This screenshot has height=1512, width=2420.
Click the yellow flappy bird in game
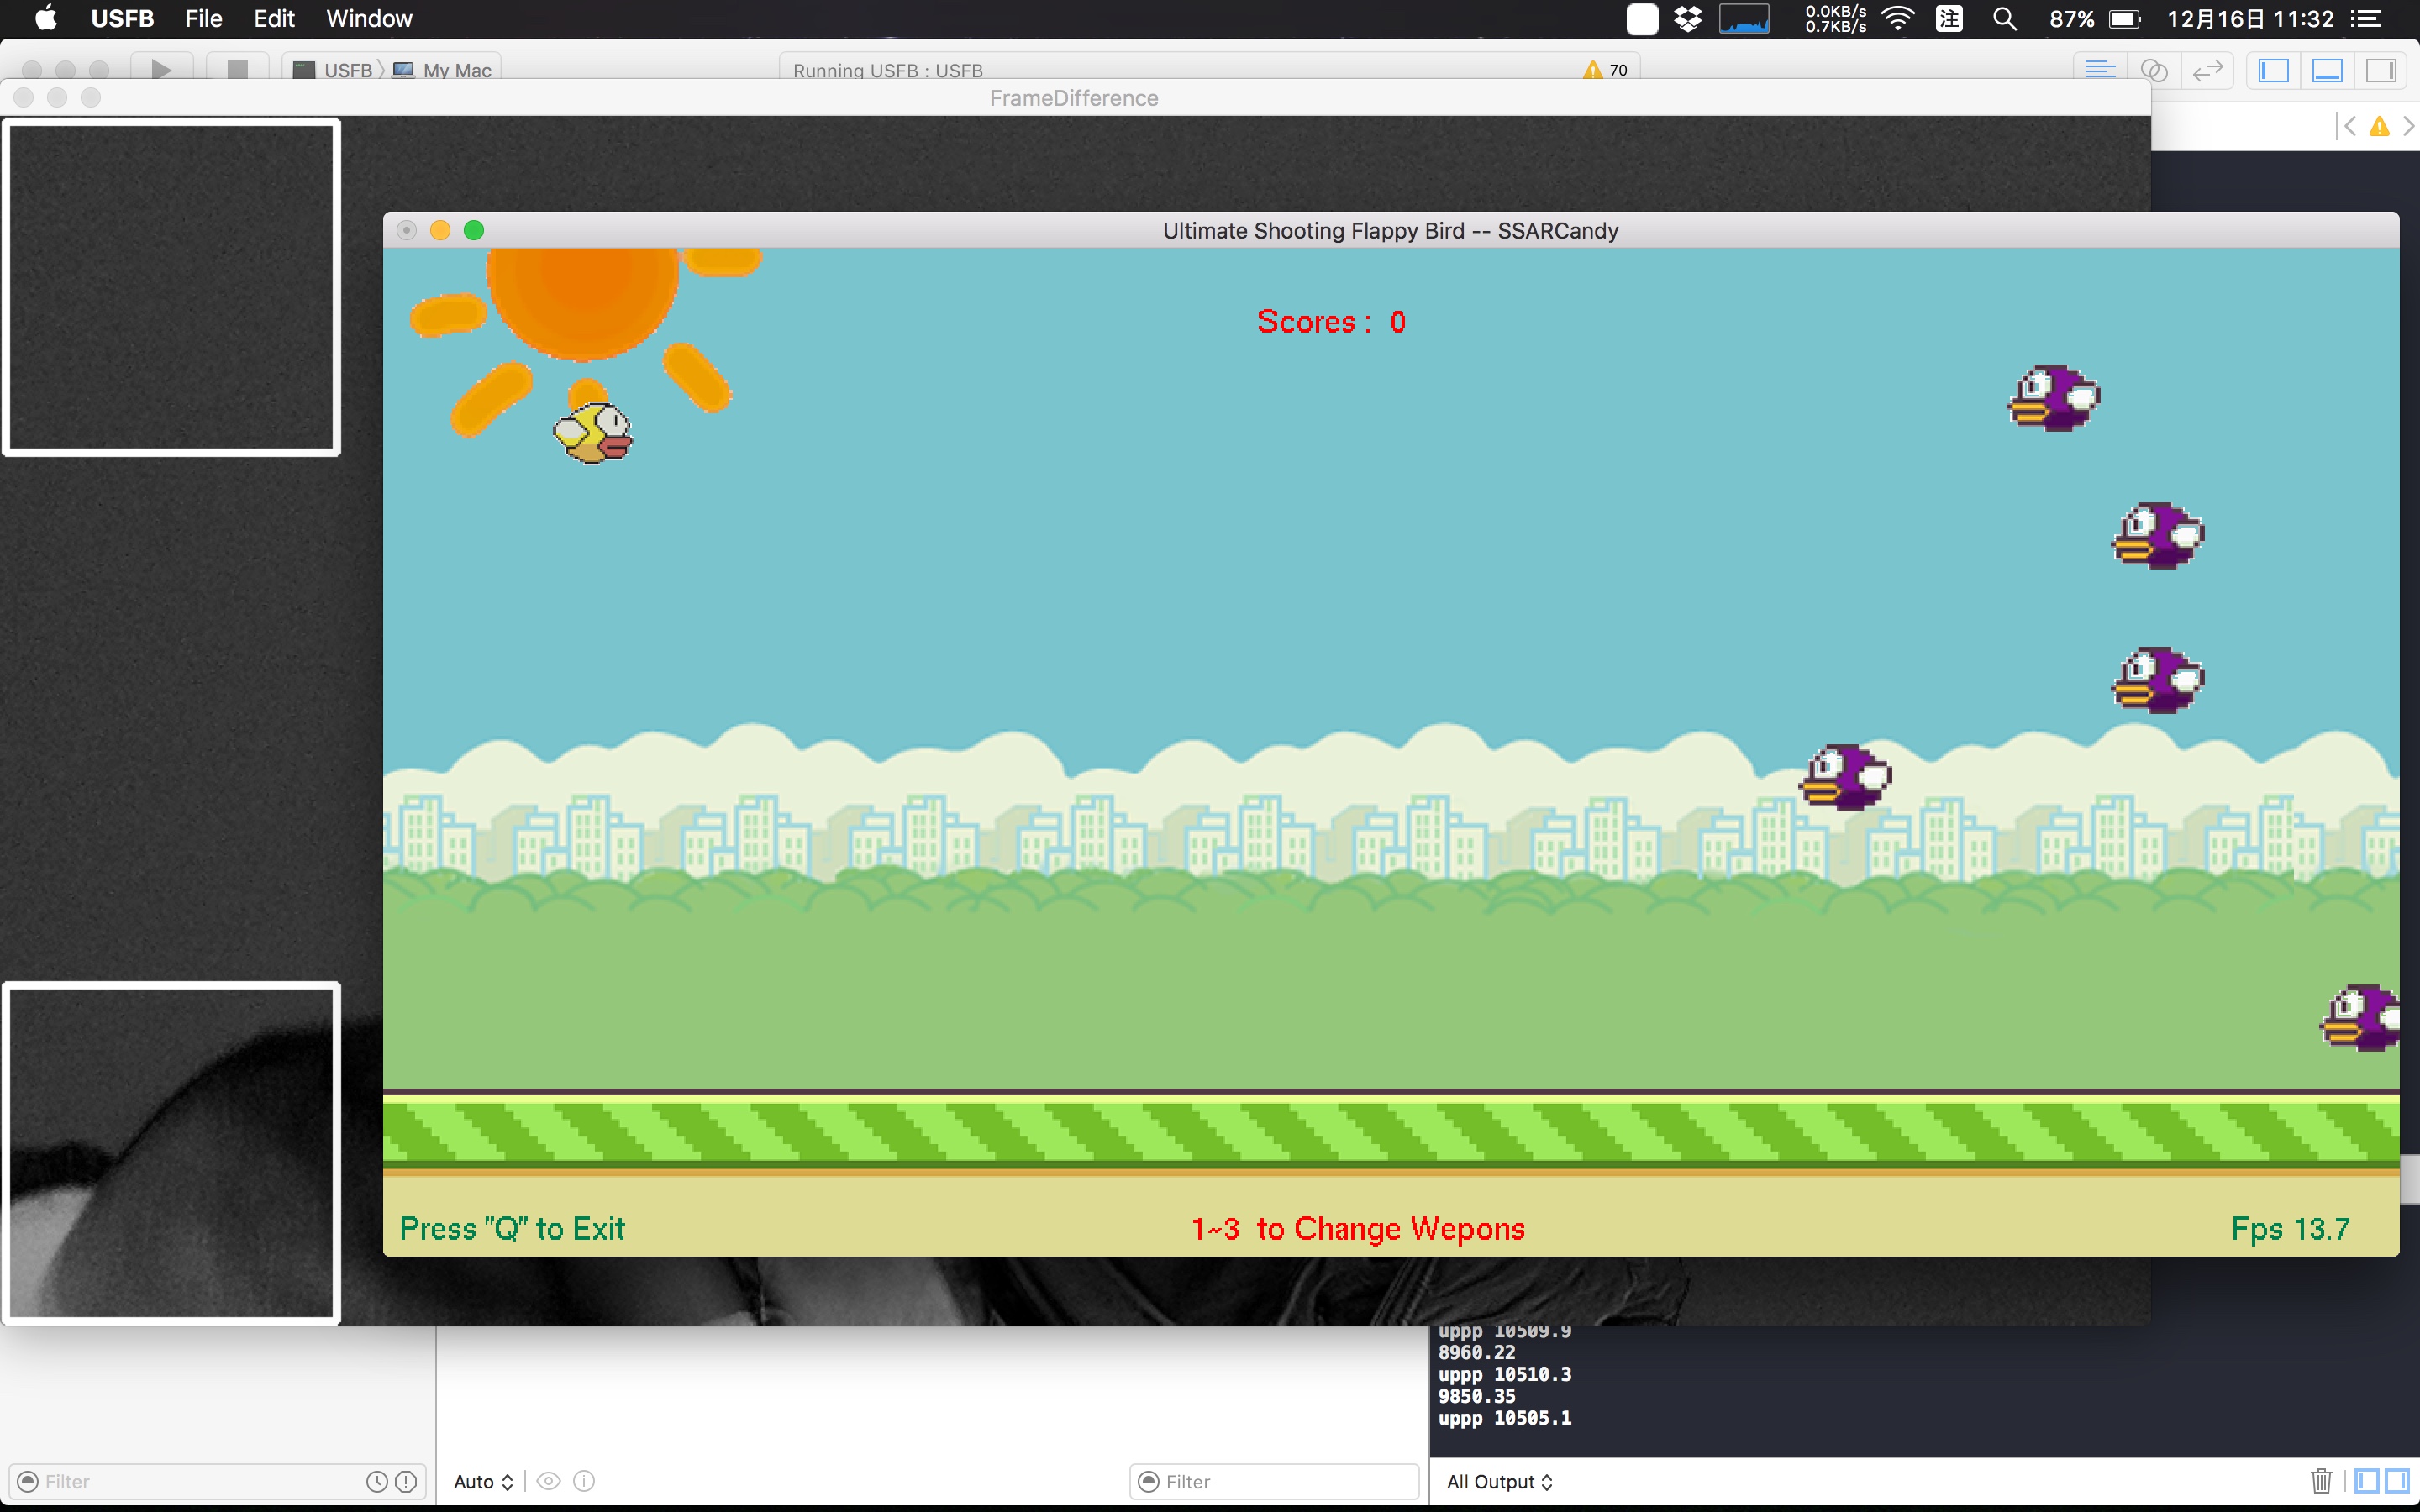click(x=594, y=433)
